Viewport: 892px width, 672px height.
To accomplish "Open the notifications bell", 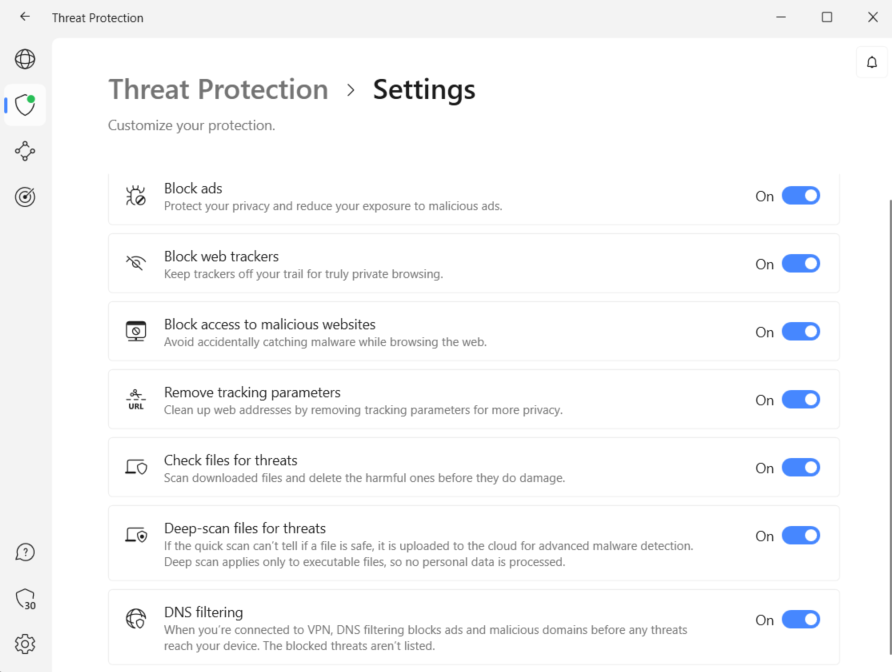I will 871,62.
